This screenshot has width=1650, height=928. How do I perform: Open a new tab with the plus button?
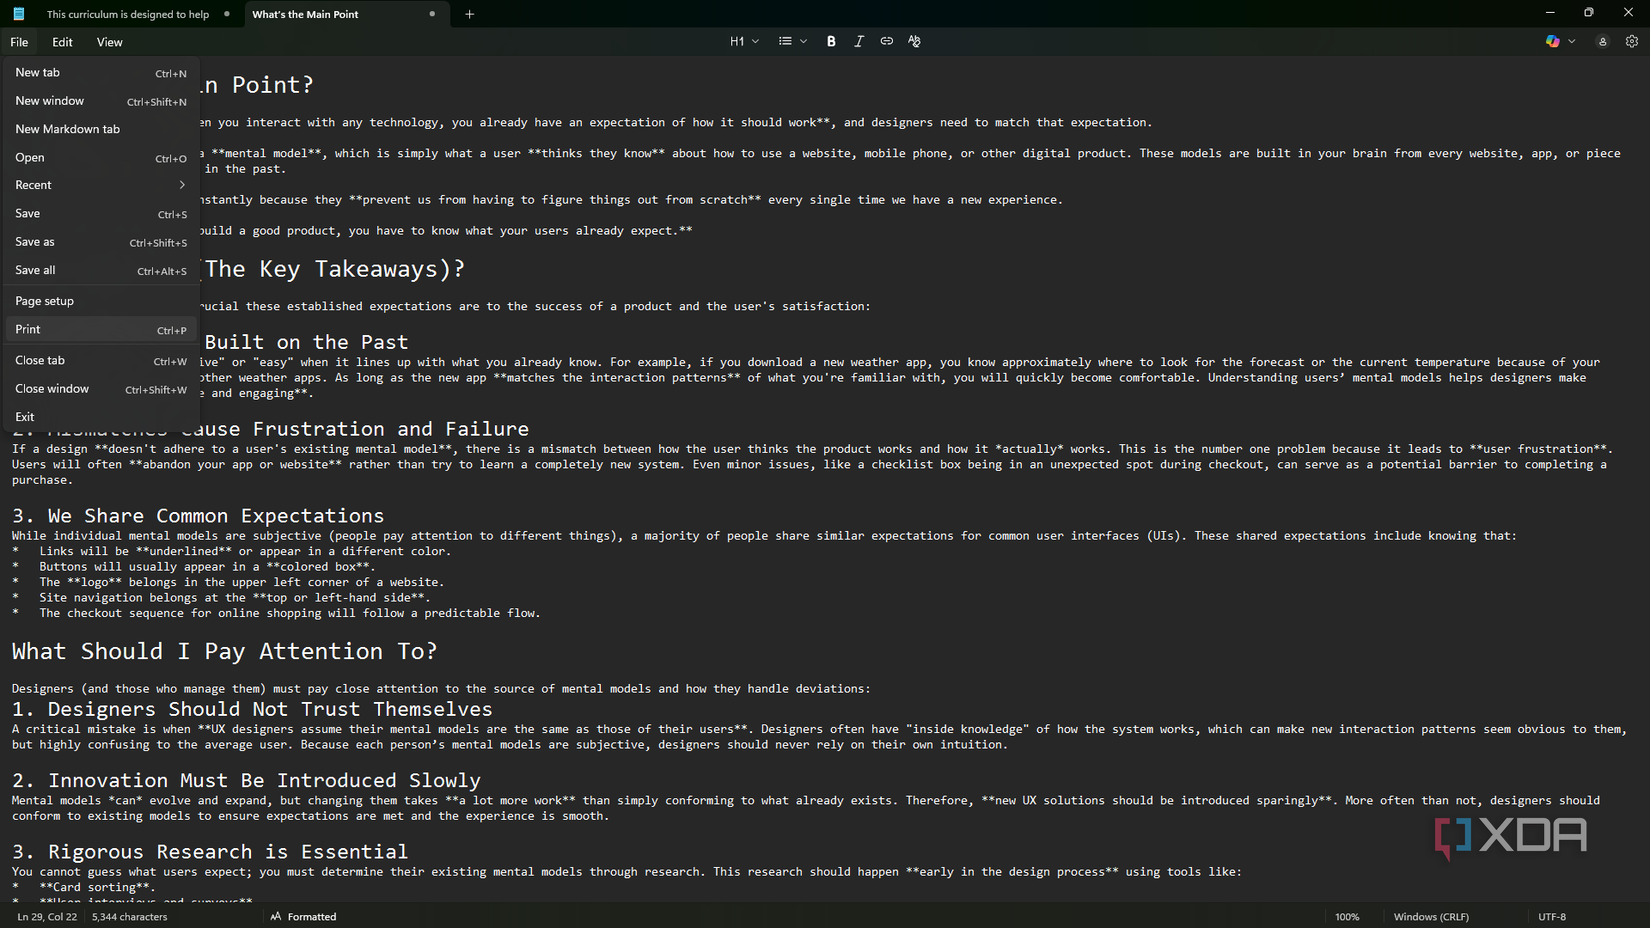coord(469,14)
